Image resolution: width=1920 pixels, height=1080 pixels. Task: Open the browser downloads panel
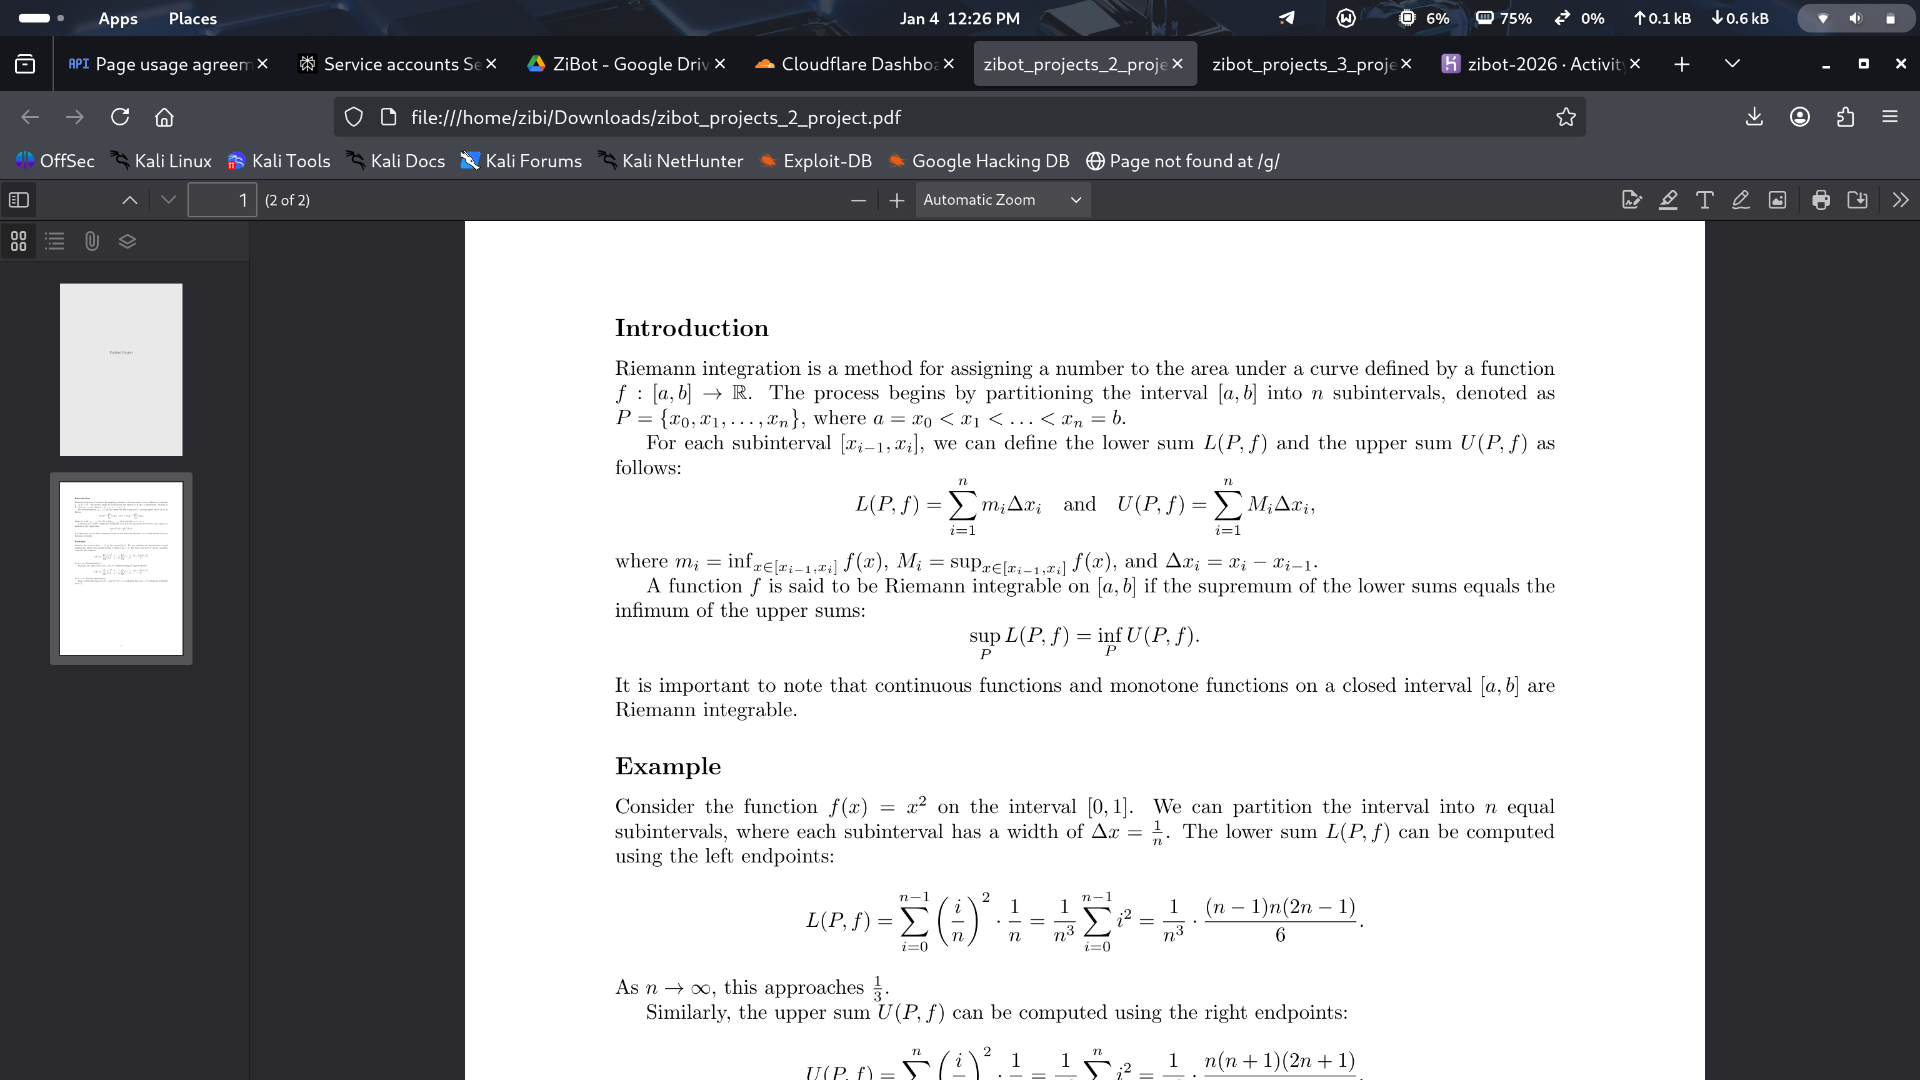(1754, 117)
